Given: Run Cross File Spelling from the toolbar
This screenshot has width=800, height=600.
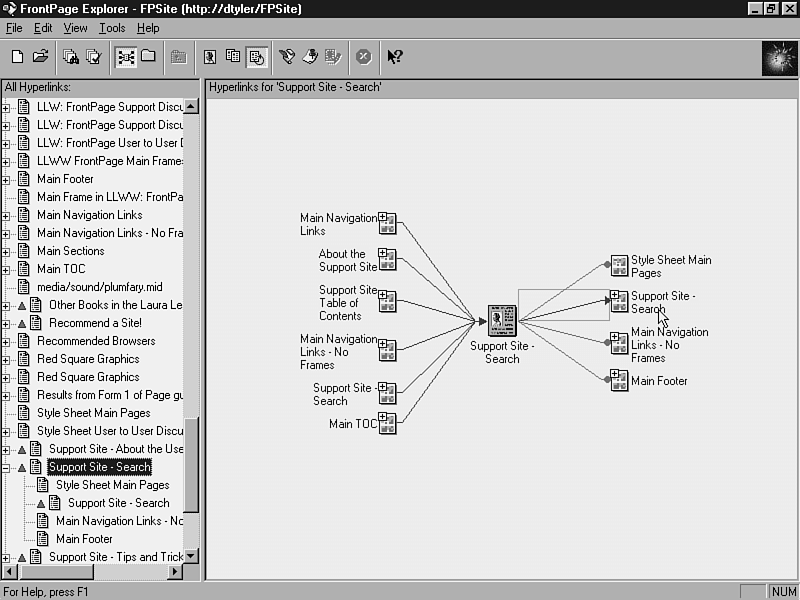Looking at the screenshot, I should [x=94, y=57].
